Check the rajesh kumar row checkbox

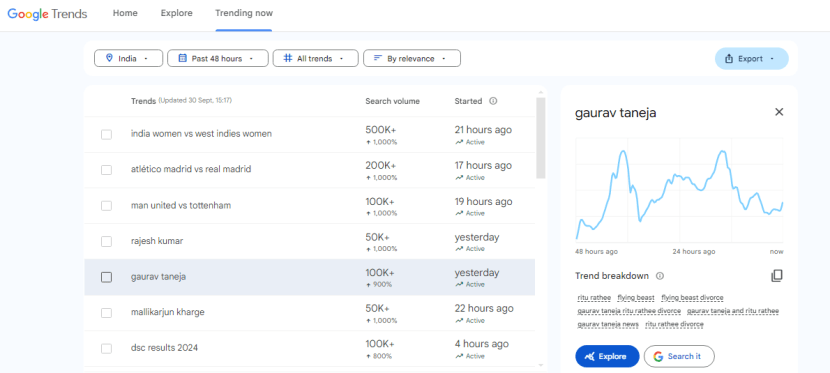(x=106, y=241)
